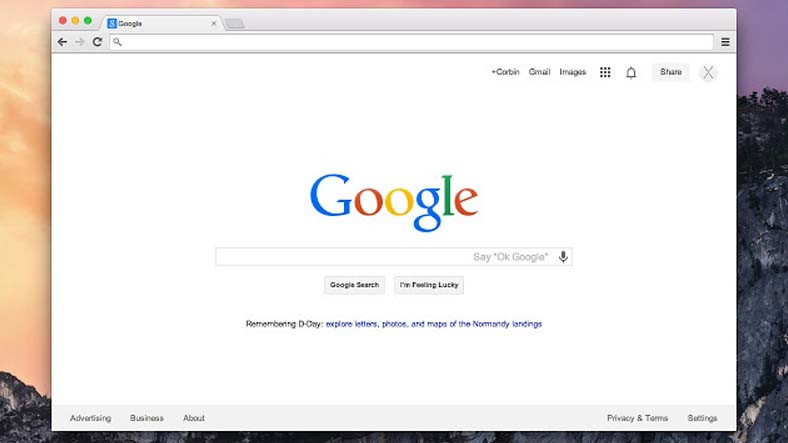The height and width of the screenshot is (443, 788).
Task: Focus the browser address bar
Action: pos(412,42)
